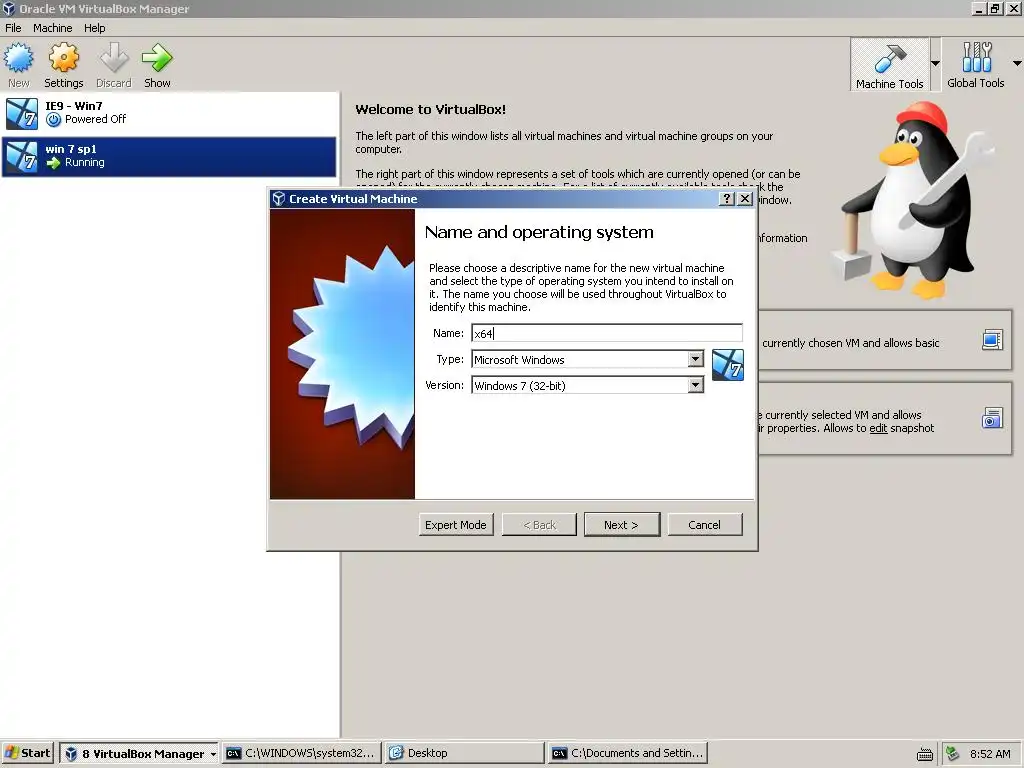Open the Machine menu

(x=52, y=28)
